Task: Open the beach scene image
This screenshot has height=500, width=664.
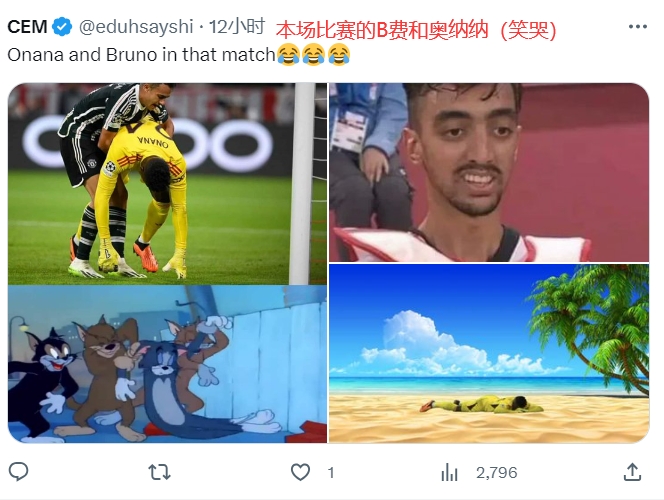Action: pos(489,354)
